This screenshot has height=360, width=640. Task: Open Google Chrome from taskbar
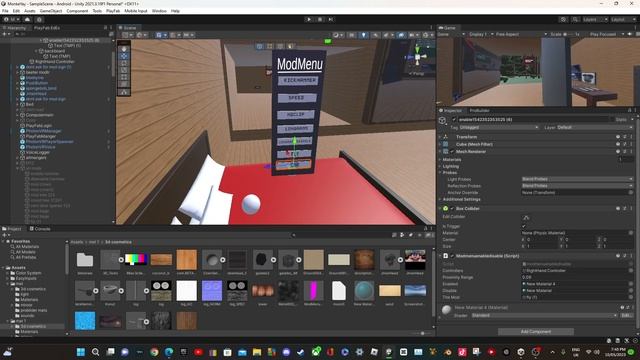pos(154,352)
